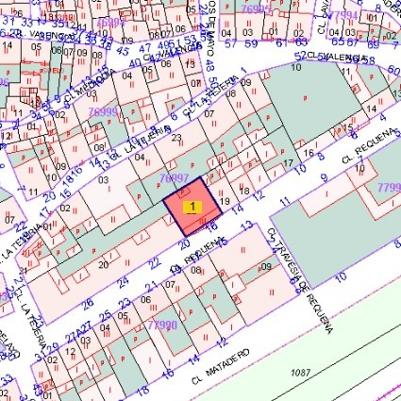Select parcel 17 near street number 10

click(x=288, y=163)
